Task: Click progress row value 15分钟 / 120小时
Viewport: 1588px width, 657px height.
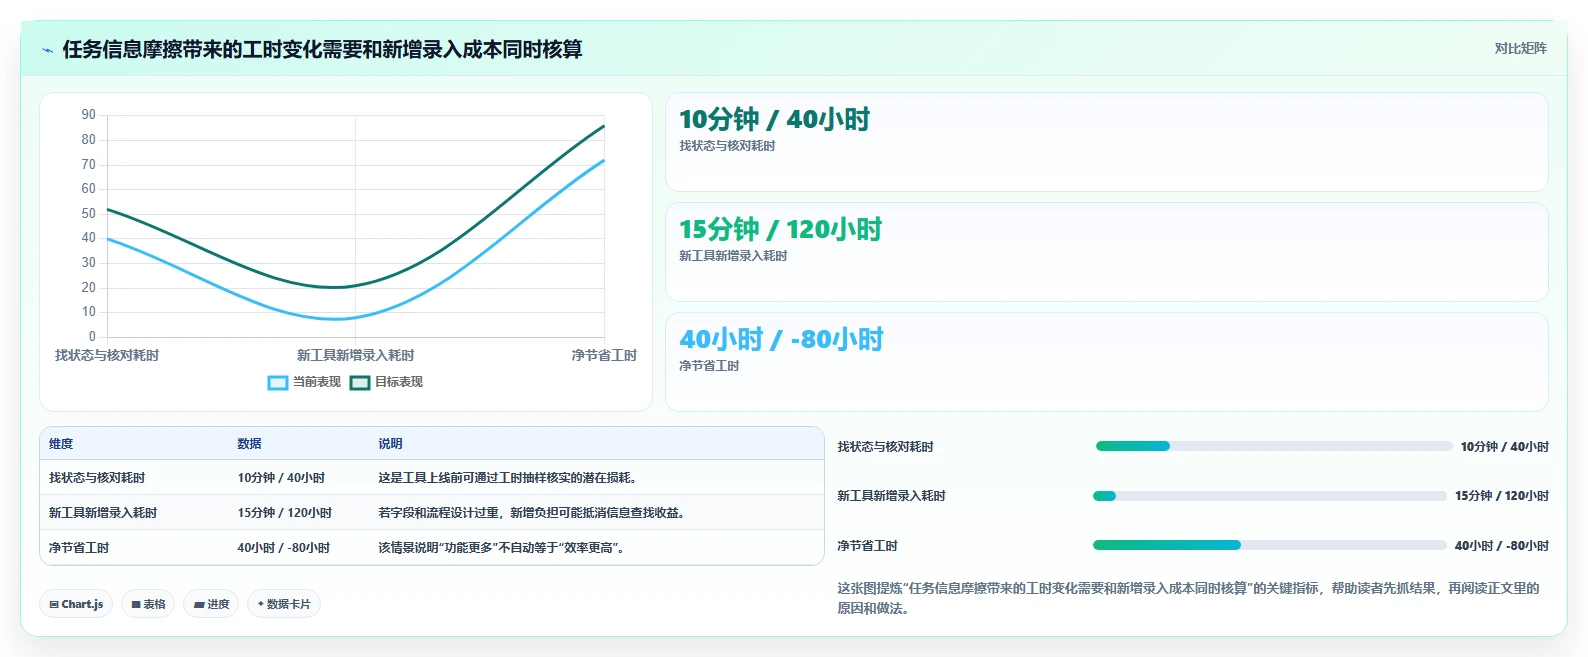Action: tap(1502, 496)
